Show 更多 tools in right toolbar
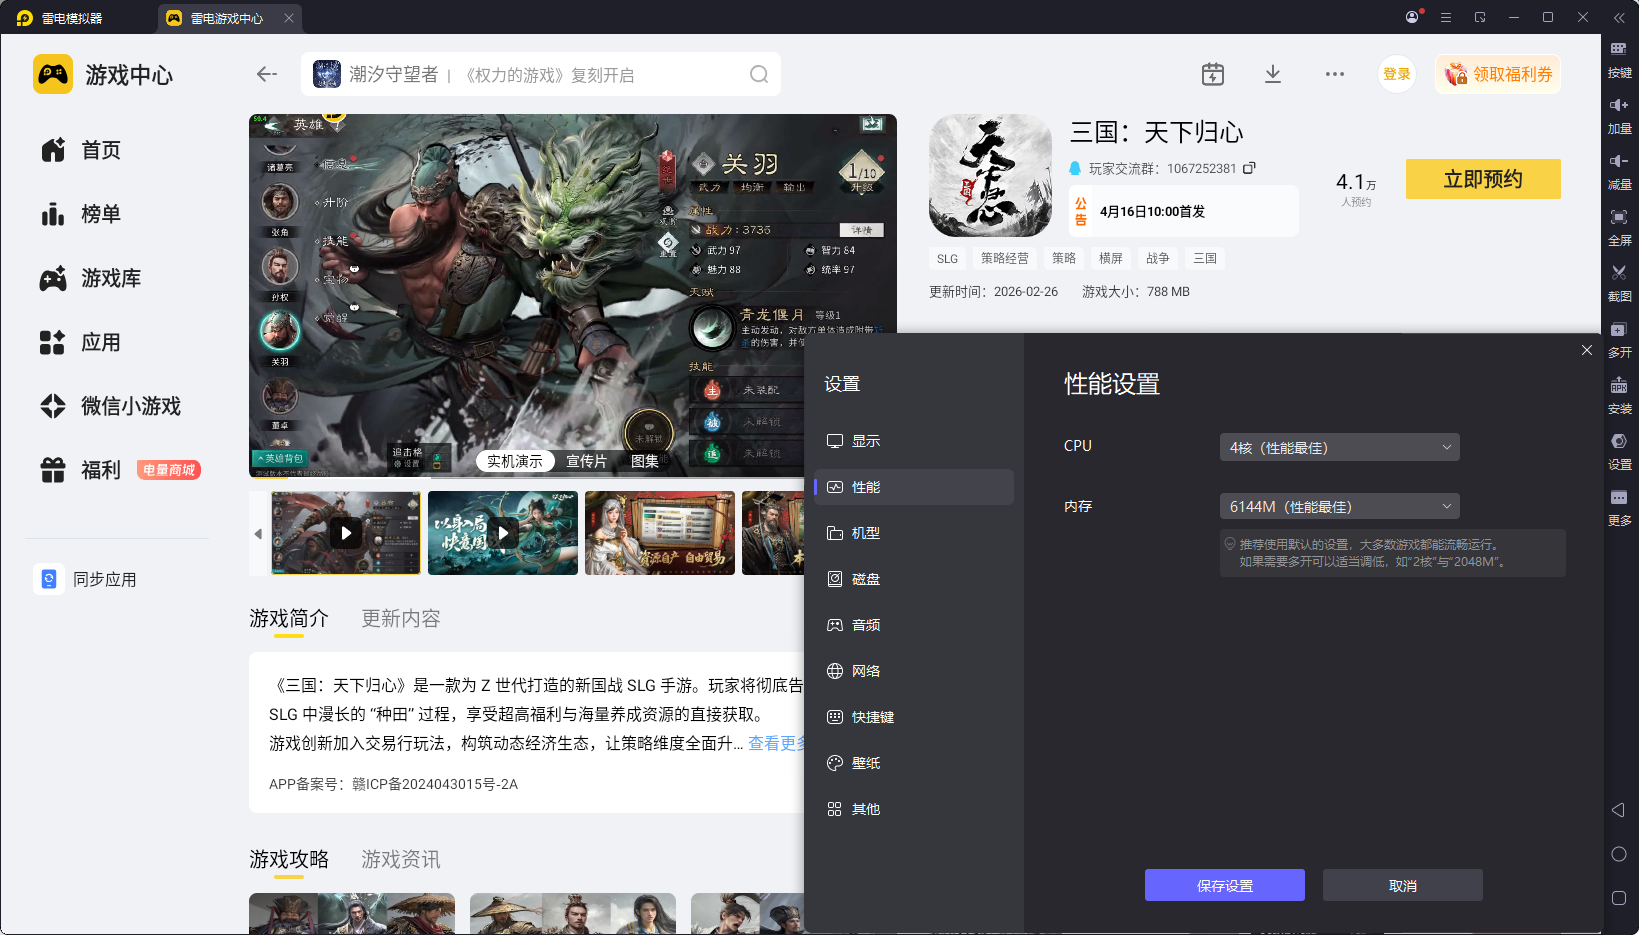This screenshot has height=935, width=1639. pyautogui.click(x=1619, y=508)
